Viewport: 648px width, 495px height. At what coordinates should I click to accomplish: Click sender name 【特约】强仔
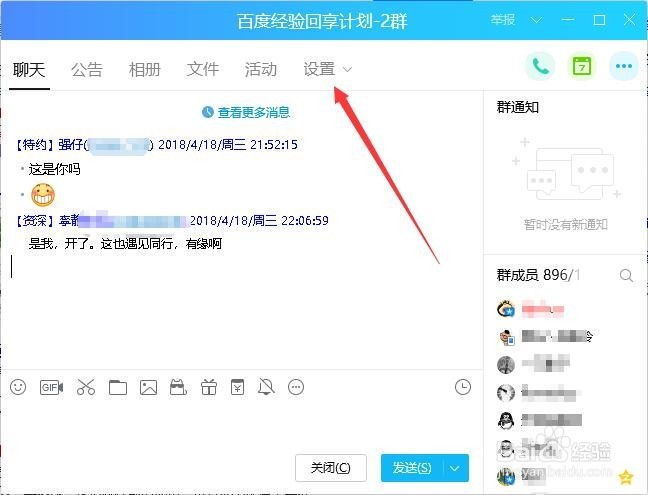(49, 145)
